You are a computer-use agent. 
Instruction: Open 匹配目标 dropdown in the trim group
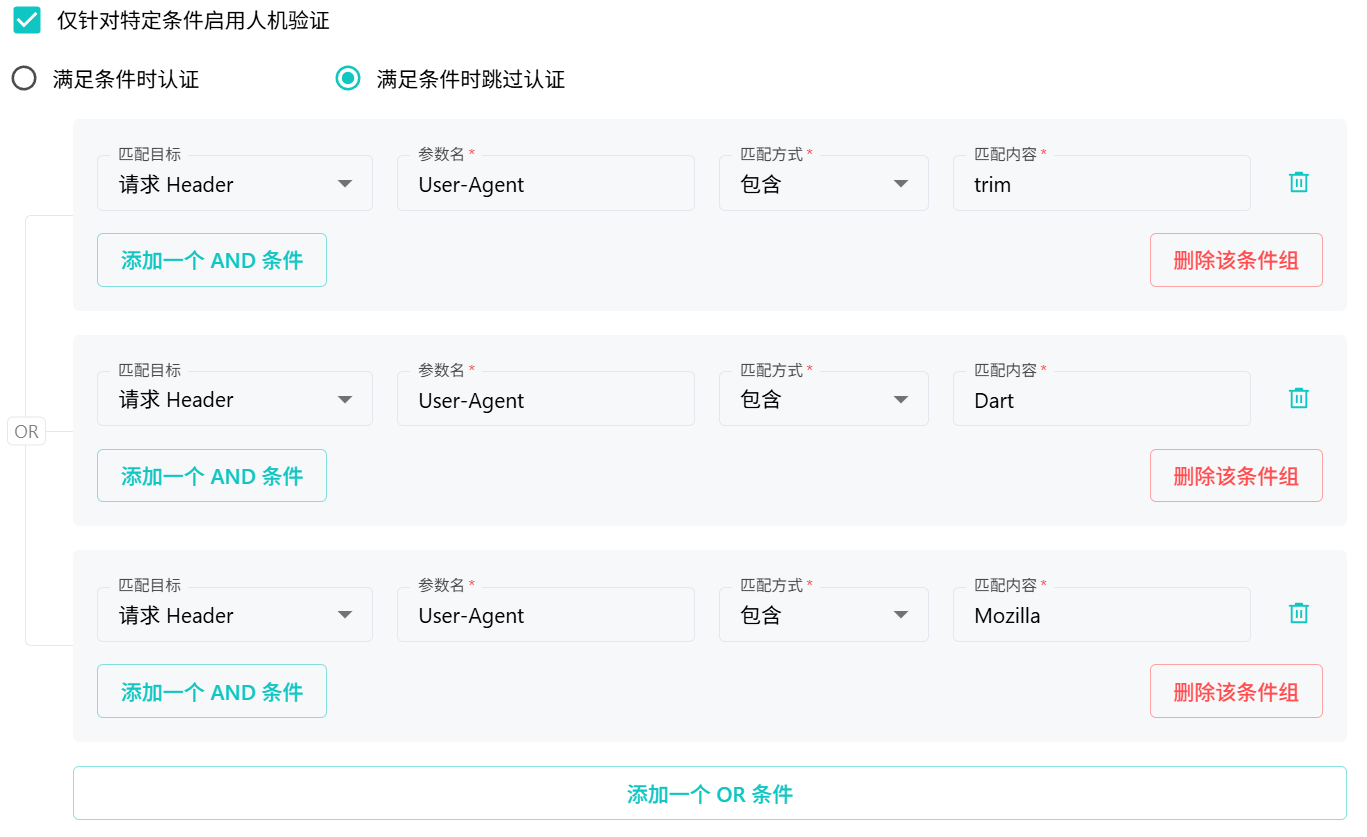point(235,184)
